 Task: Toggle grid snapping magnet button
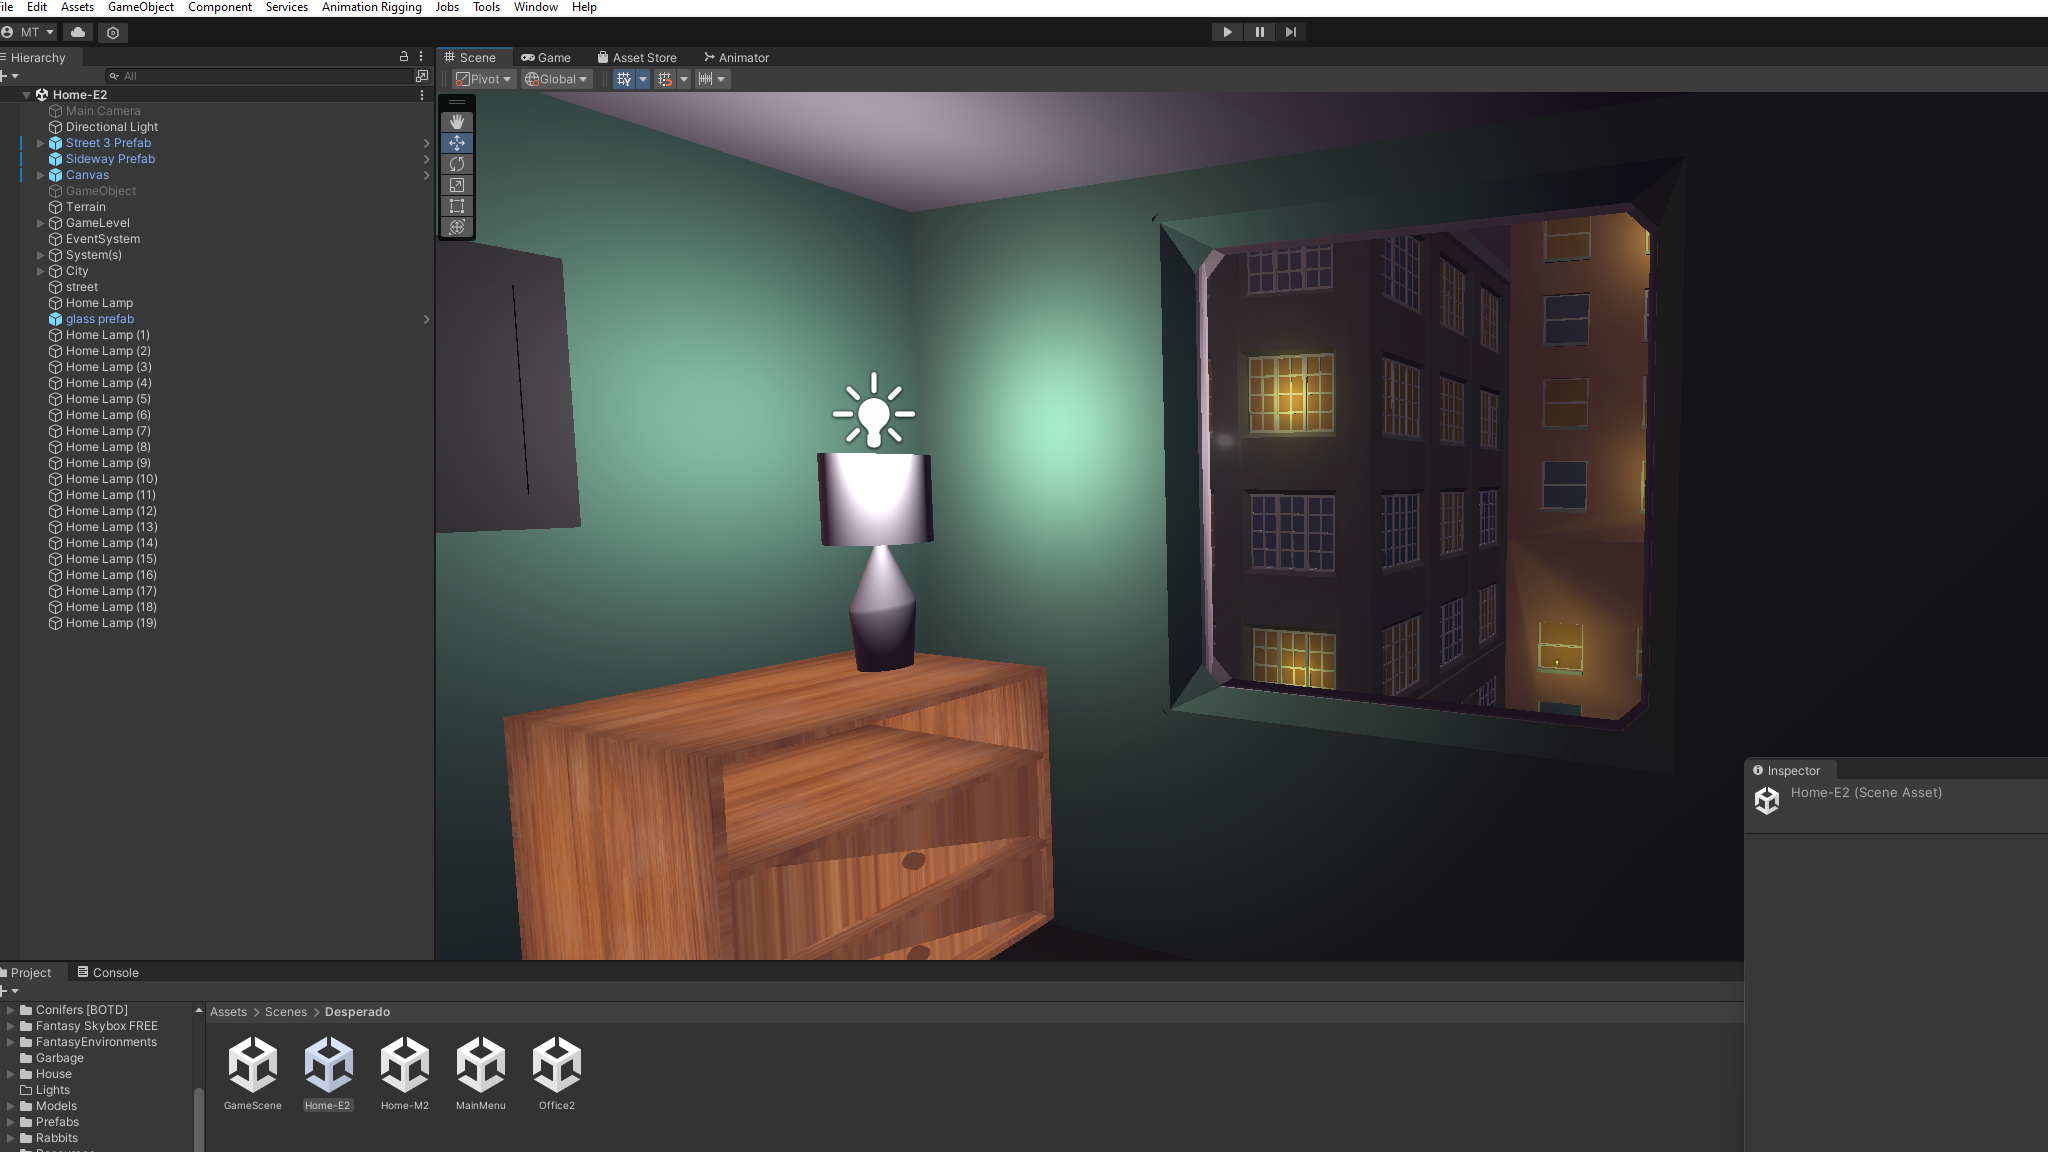665,79
